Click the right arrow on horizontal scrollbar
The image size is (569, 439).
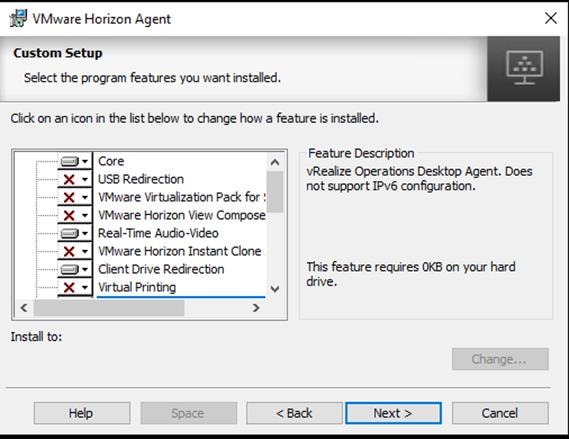click(256, 308)
